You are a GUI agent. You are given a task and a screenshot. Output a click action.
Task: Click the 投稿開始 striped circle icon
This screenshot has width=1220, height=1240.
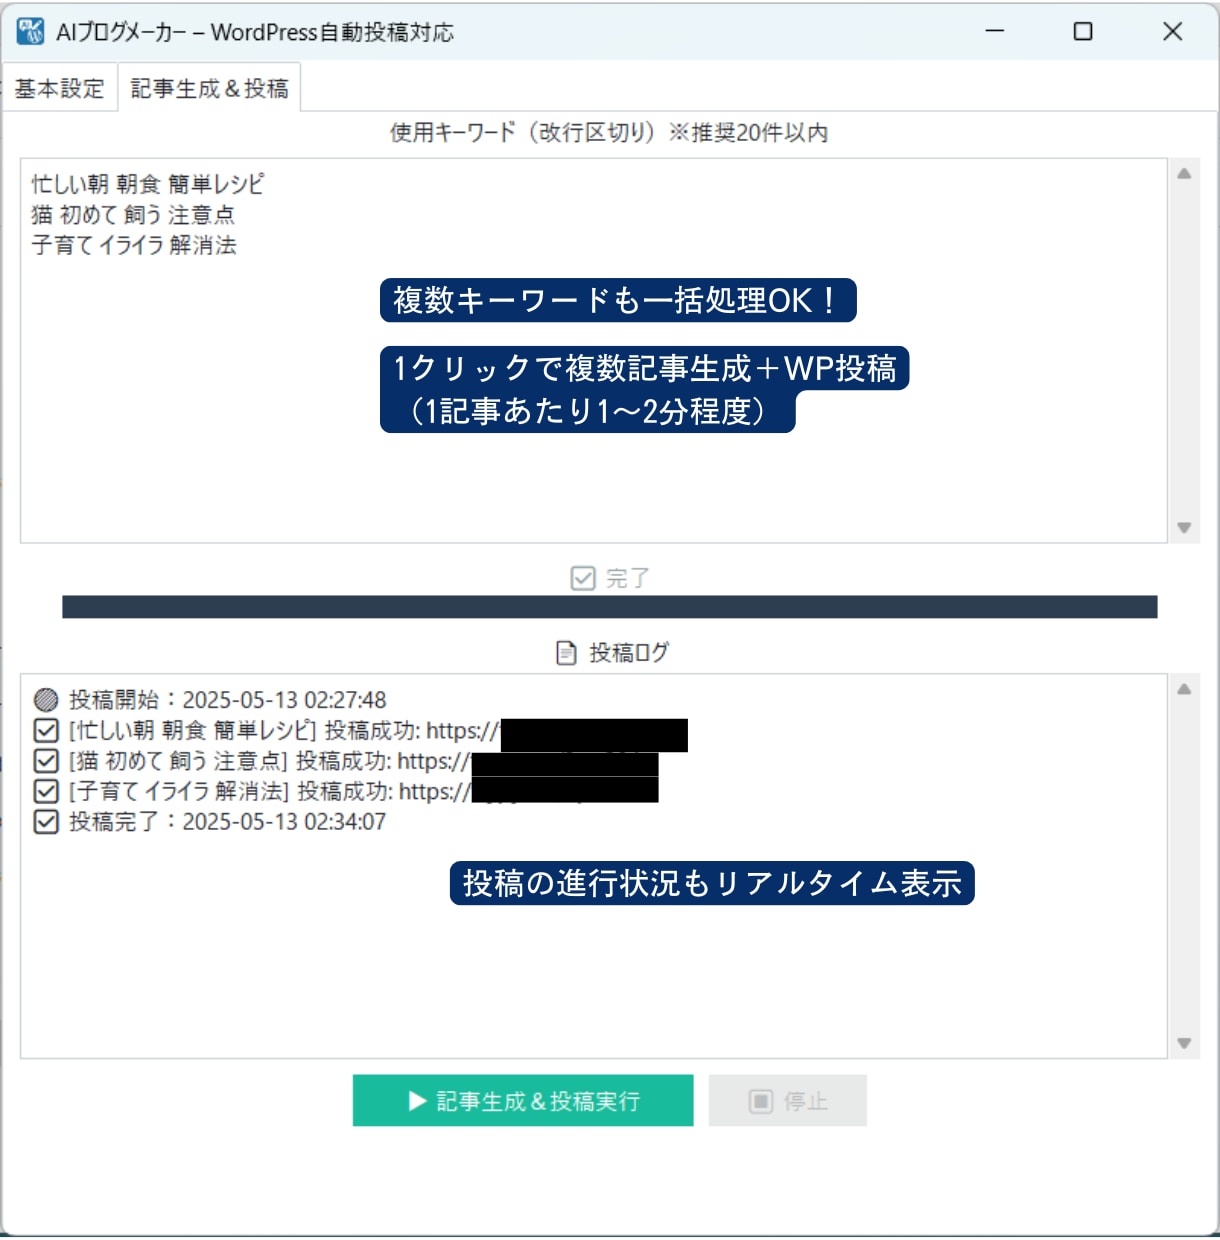(x=46, y=700)
